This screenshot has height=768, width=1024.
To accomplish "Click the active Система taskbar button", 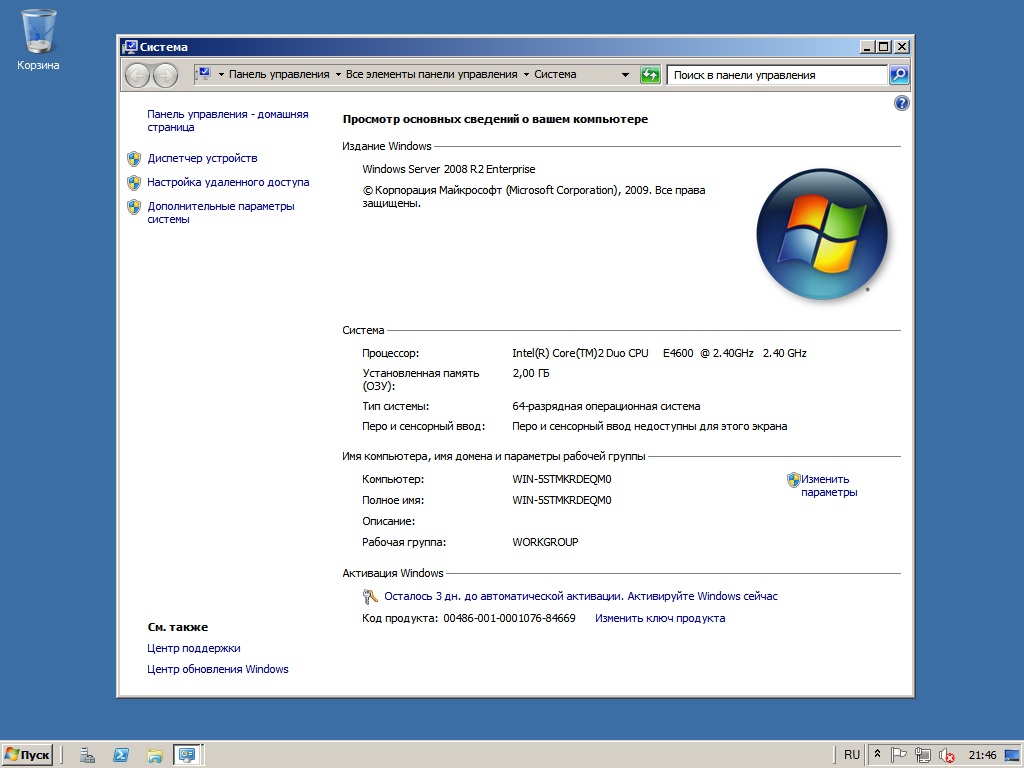I will pyautogui.click(x=188, y=755).
